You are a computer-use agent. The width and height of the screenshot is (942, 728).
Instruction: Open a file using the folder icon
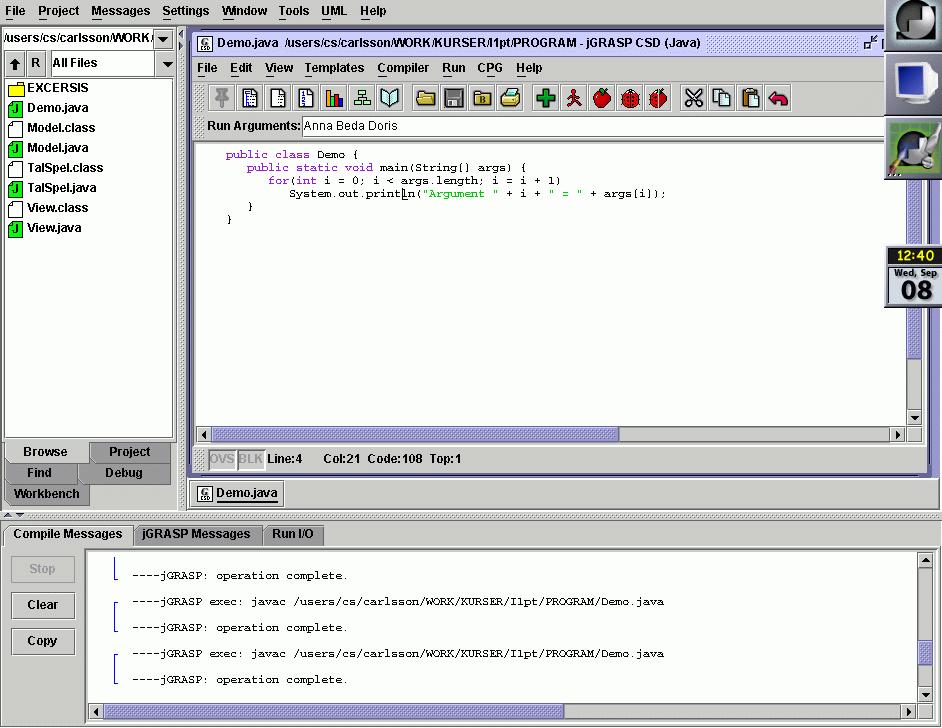click(x=425, y=98)
